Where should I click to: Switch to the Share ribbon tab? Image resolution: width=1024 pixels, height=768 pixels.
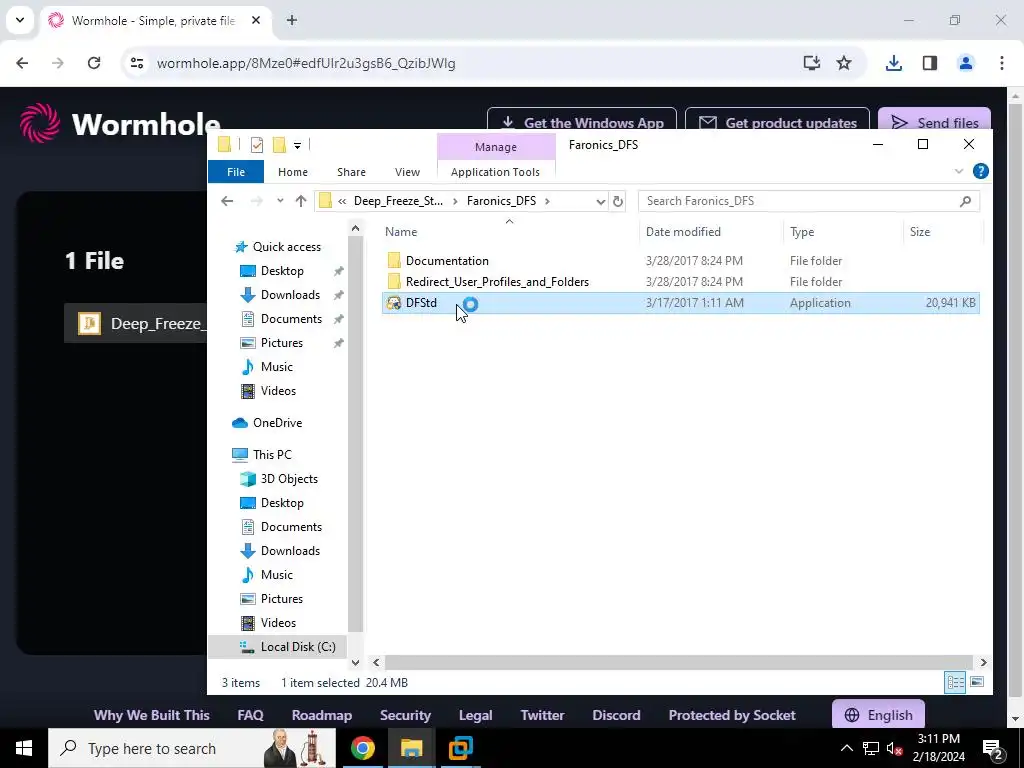(x=351, y=172)
